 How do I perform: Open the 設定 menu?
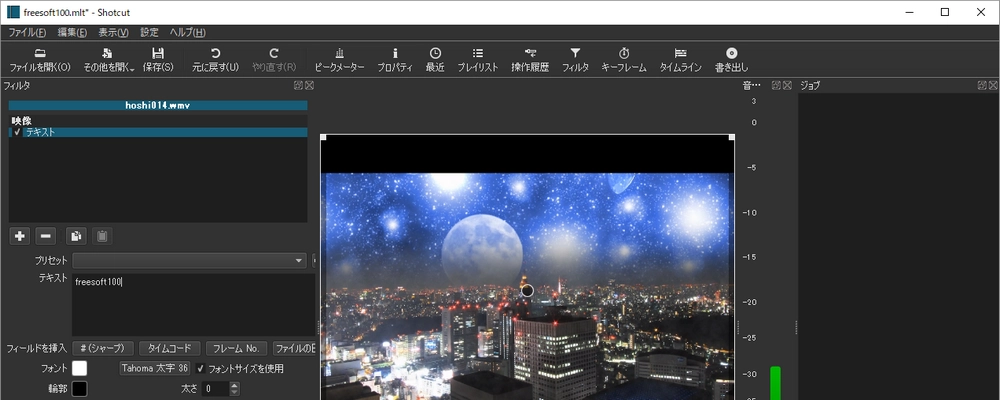coord(149,32)
